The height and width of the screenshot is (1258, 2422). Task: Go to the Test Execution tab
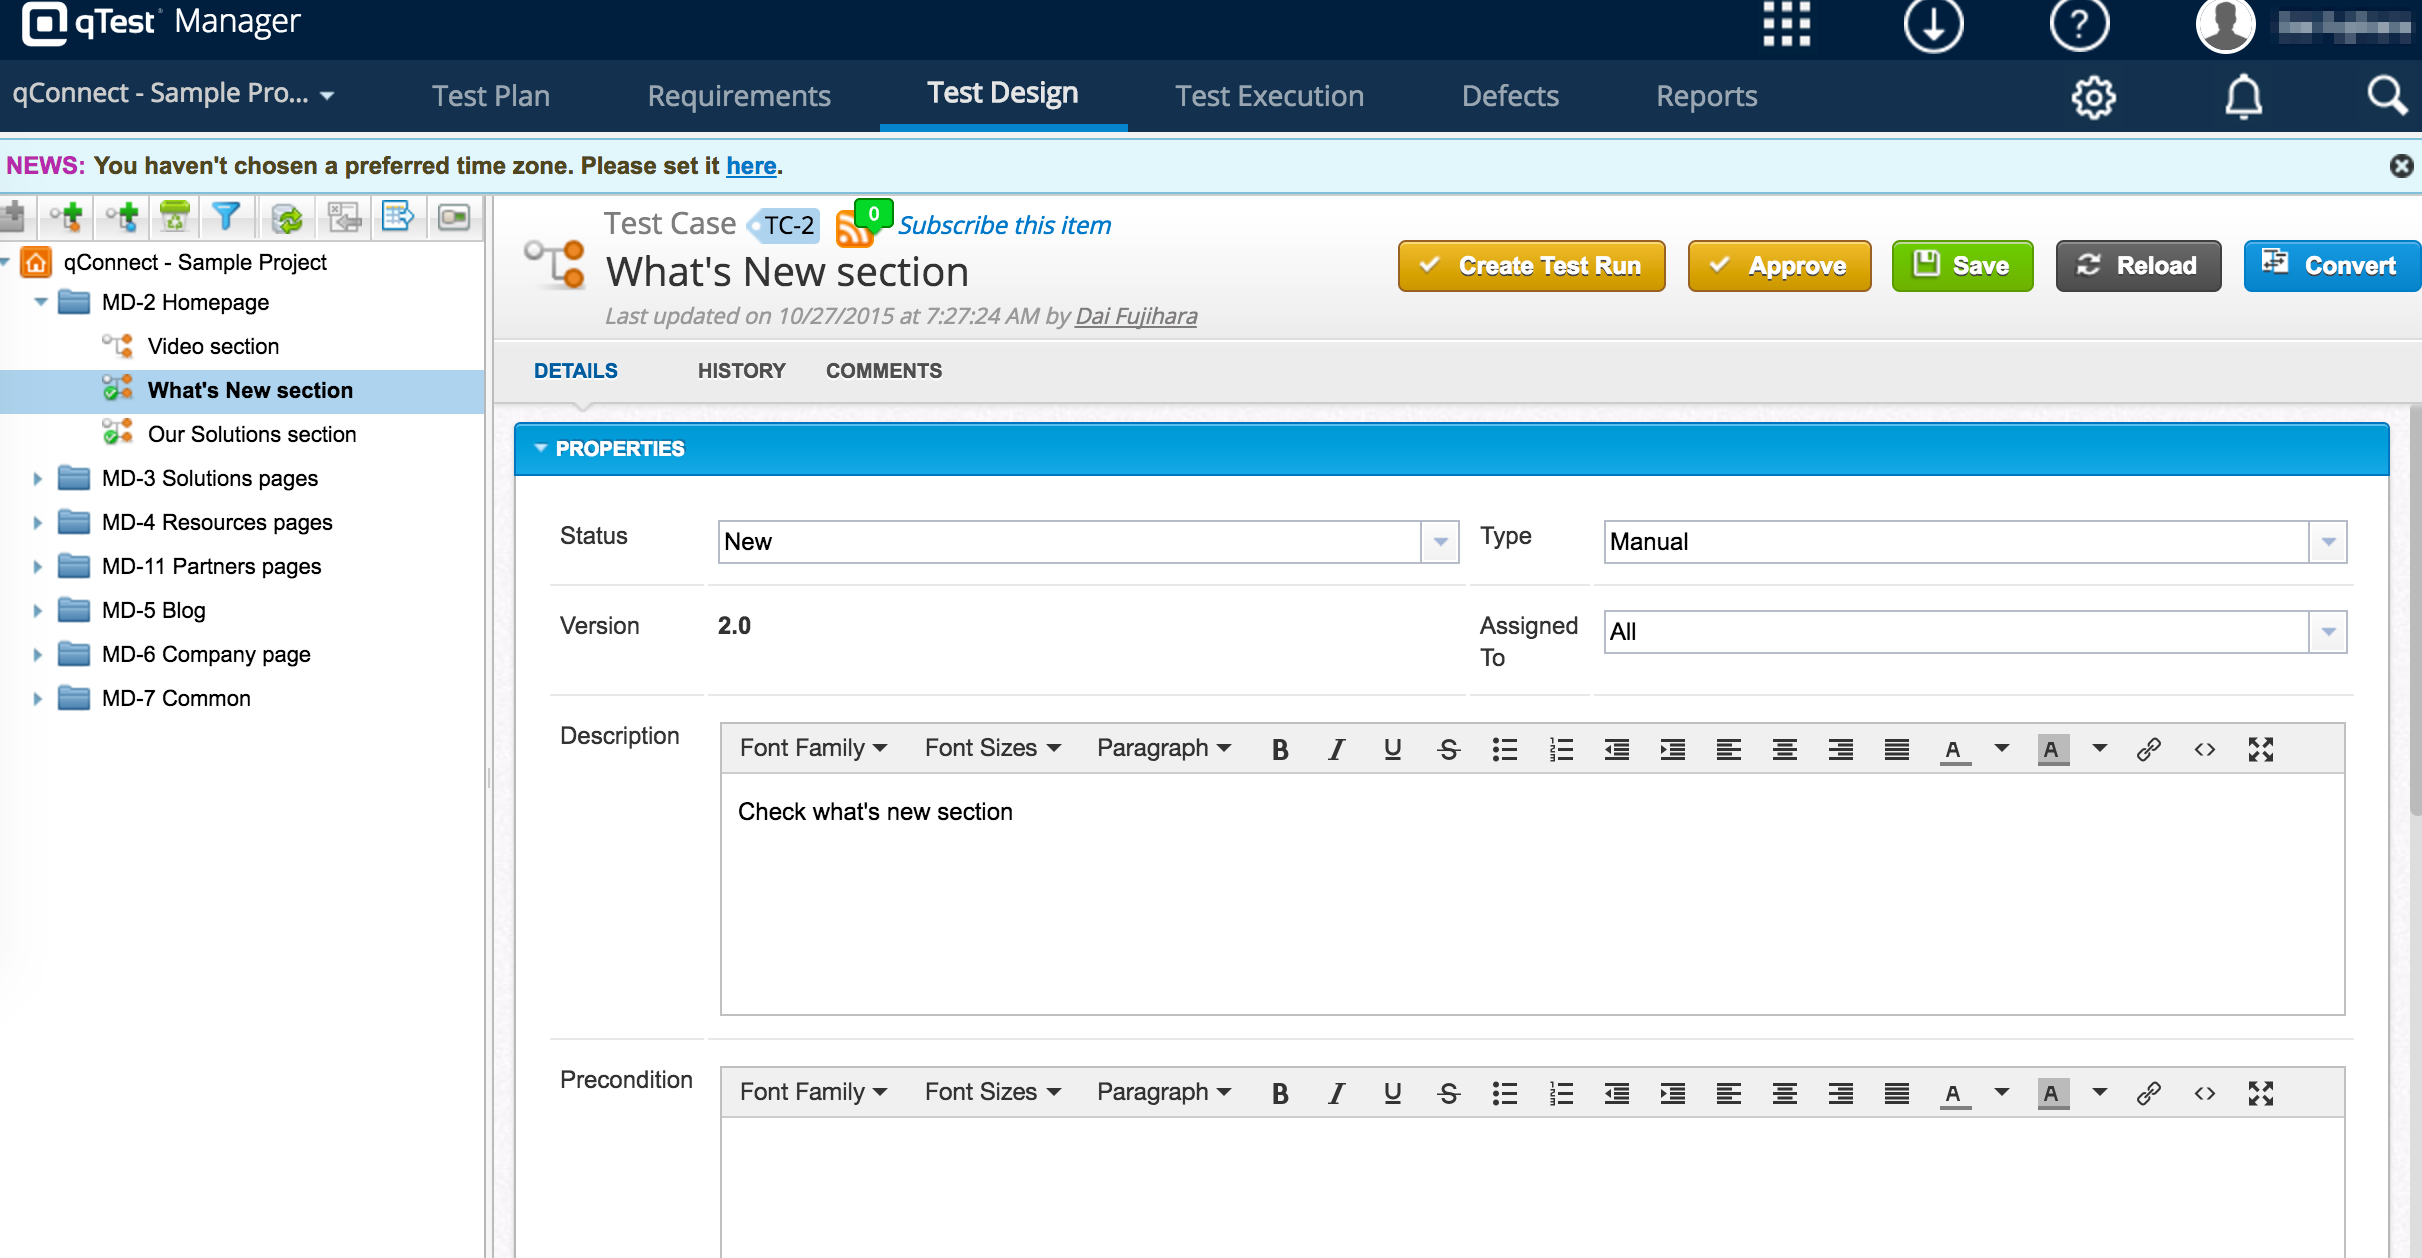1269,96
